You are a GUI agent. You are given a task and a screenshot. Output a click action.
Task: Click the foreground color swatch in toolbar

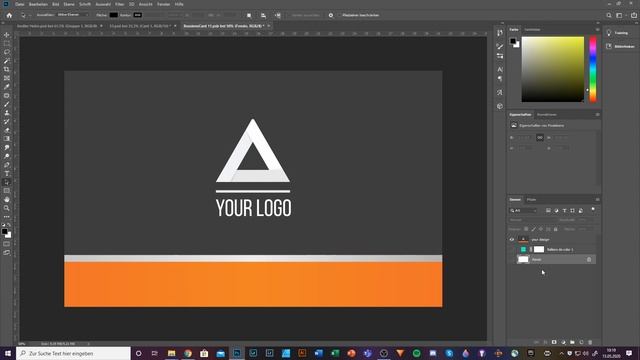(4, 231)
